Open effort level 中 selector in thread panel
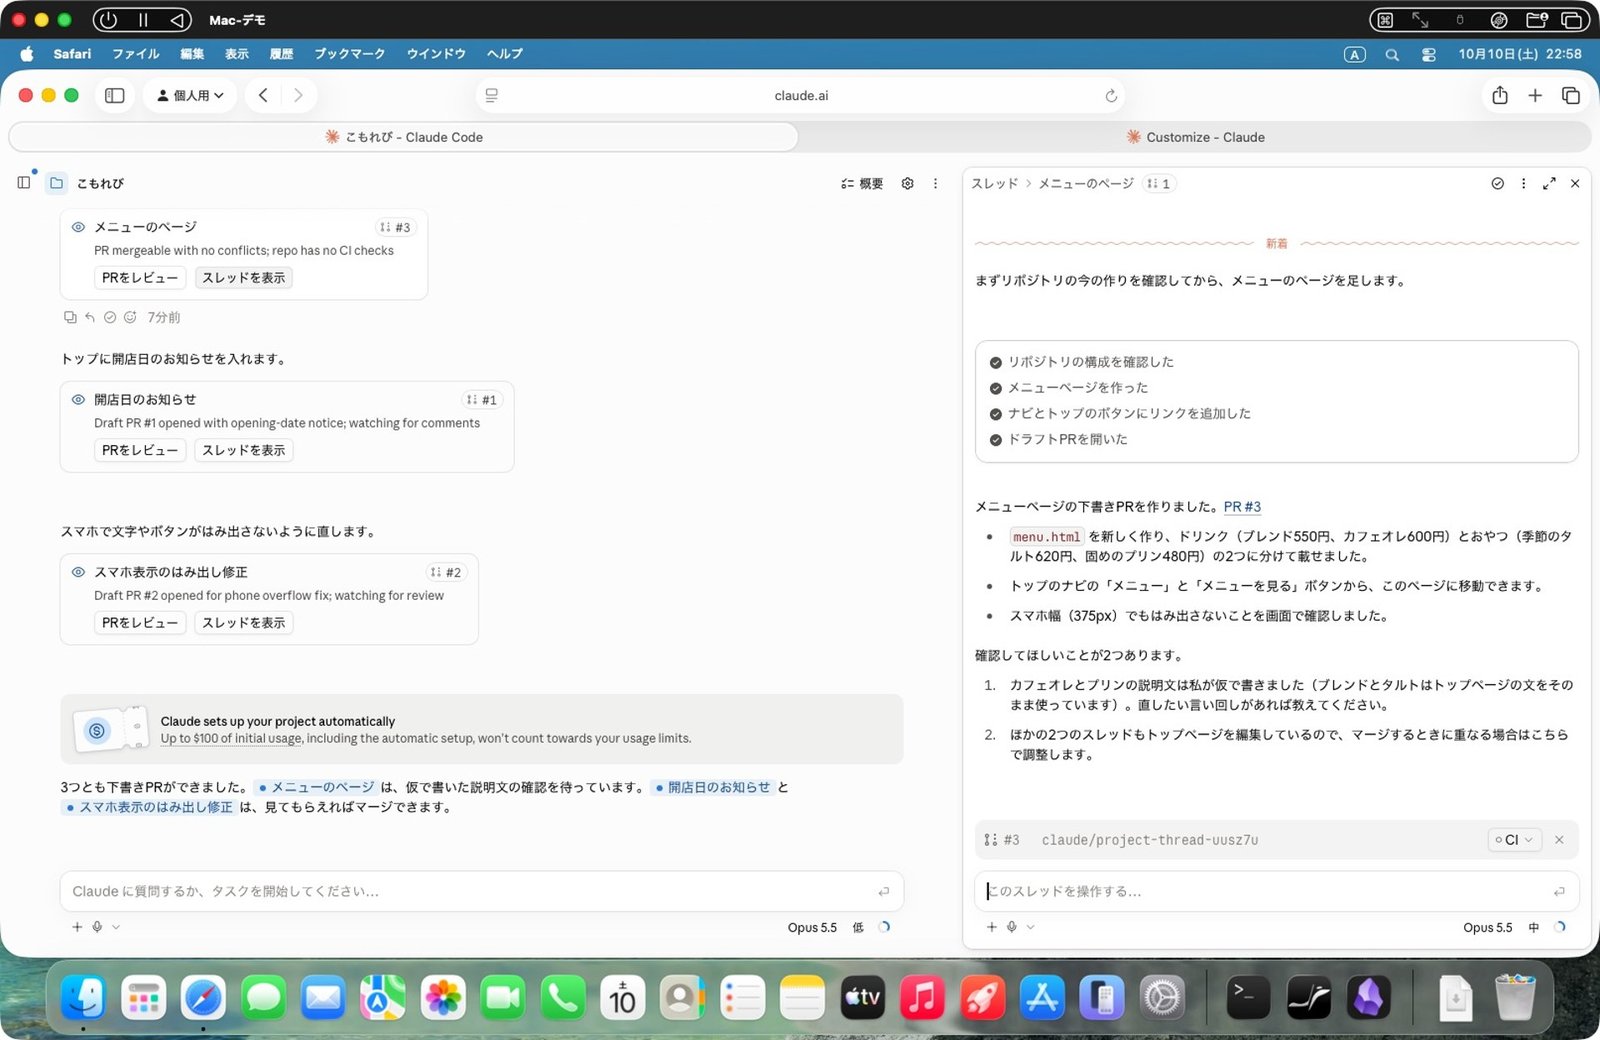 point(1534,928)
